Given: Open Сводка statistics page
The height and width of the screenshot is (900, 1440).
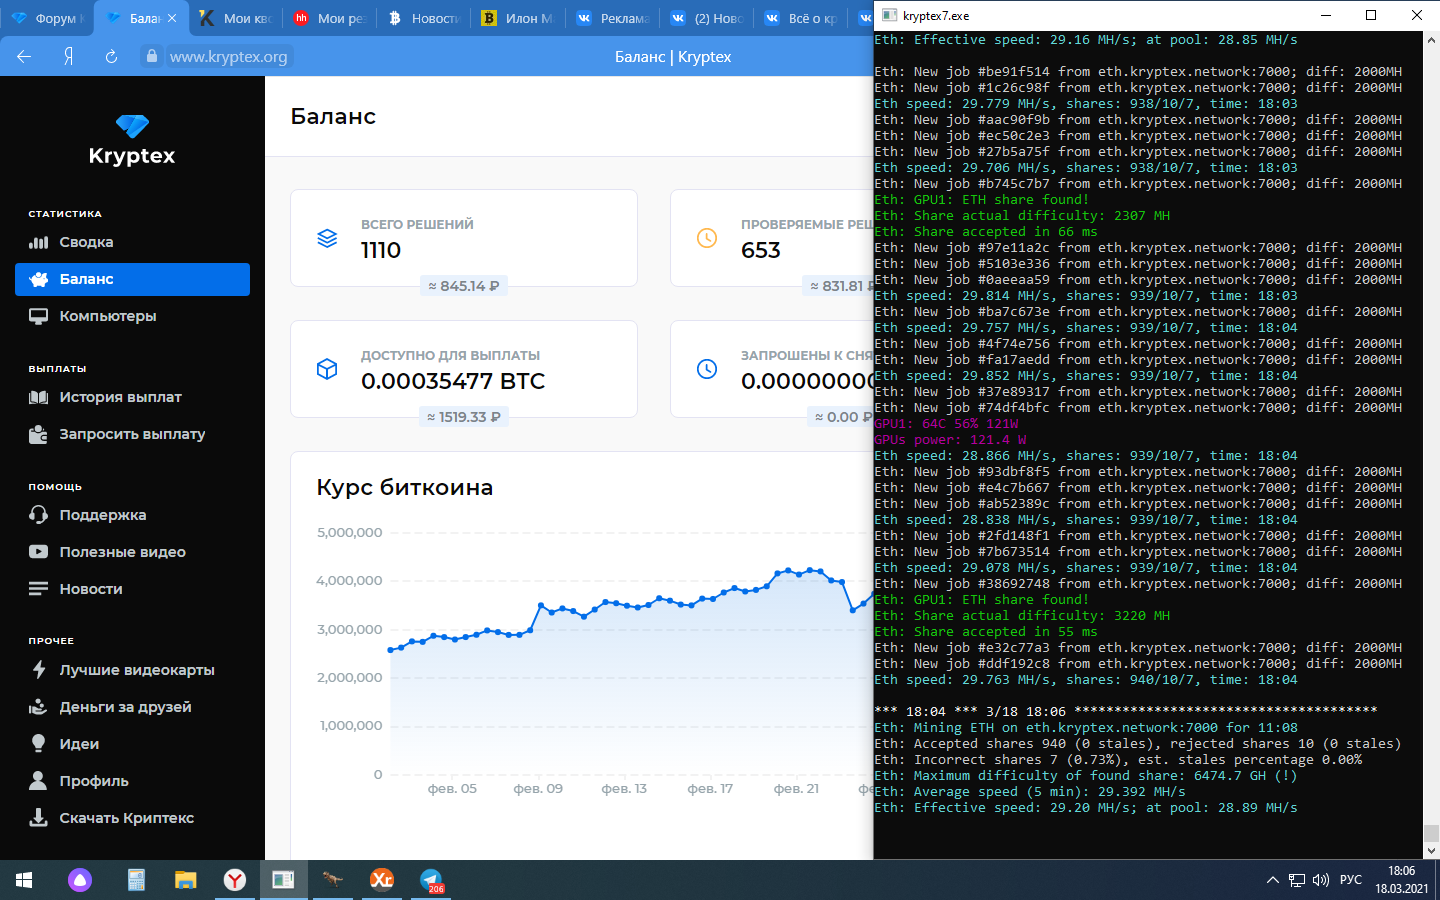Looking at the screenshot, I should (x=86, y=242).
